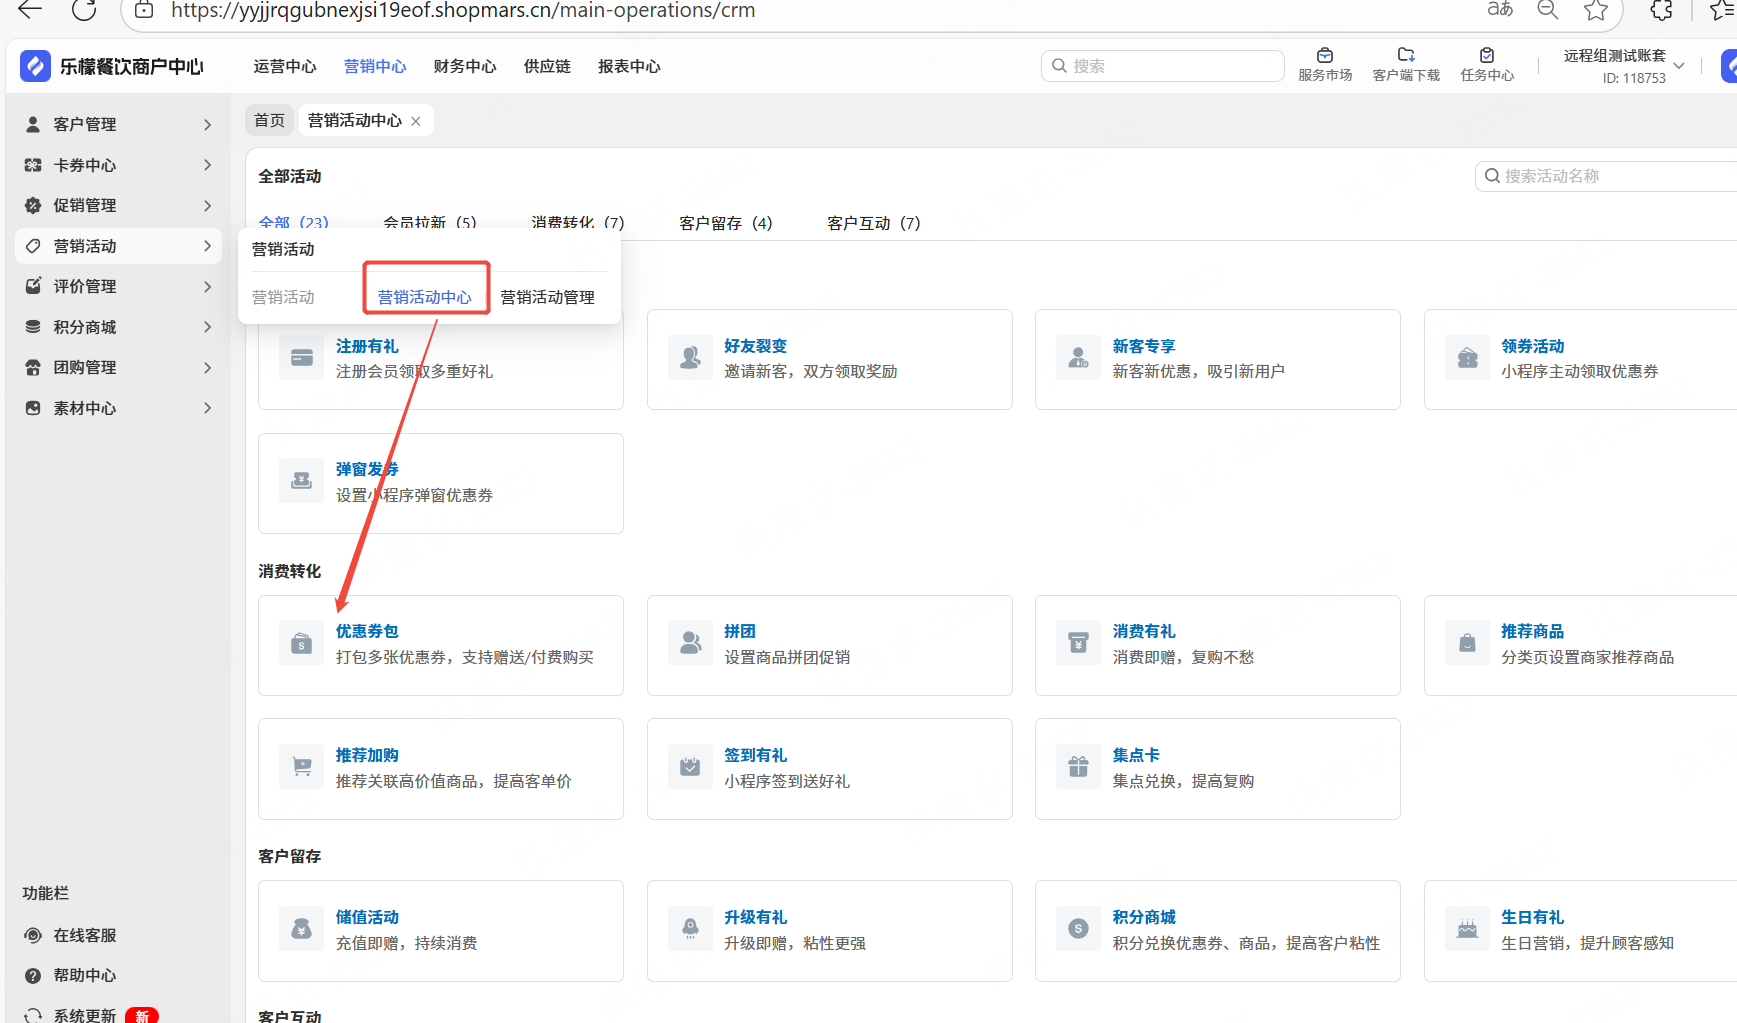Open the 弹窗发券 activity card
Viewport: 1737px width, 1023px height.
point(441,483)
